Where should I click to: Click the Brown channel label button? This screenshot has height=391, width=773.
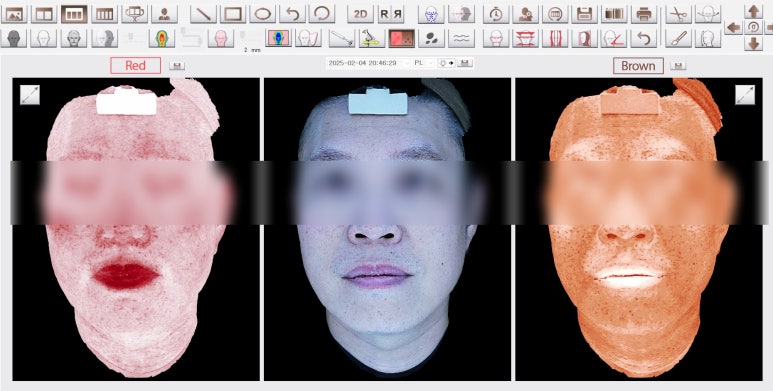click(x=638, y=66)
